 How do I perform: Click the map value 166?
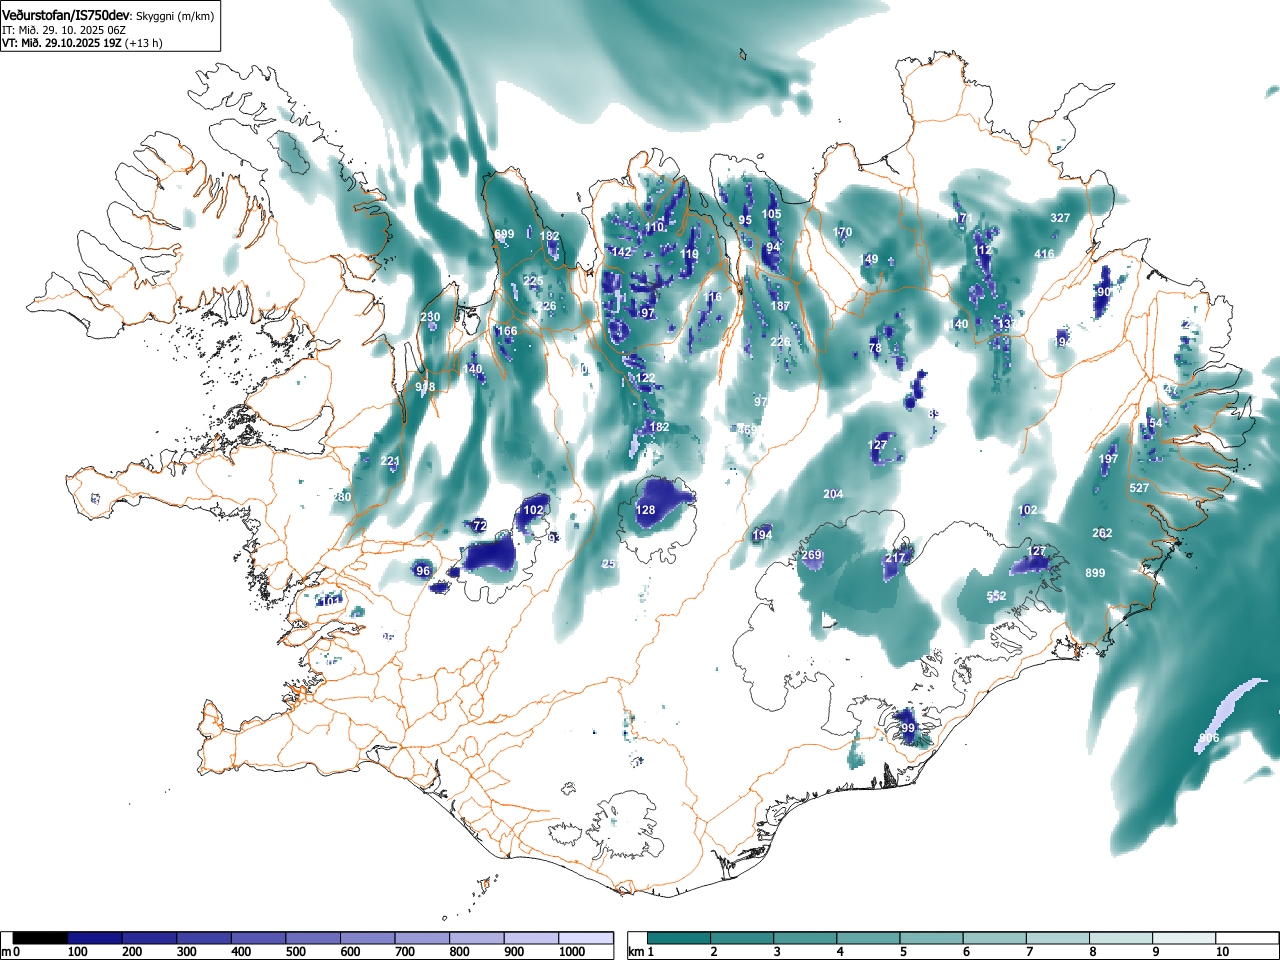[508, 331]
